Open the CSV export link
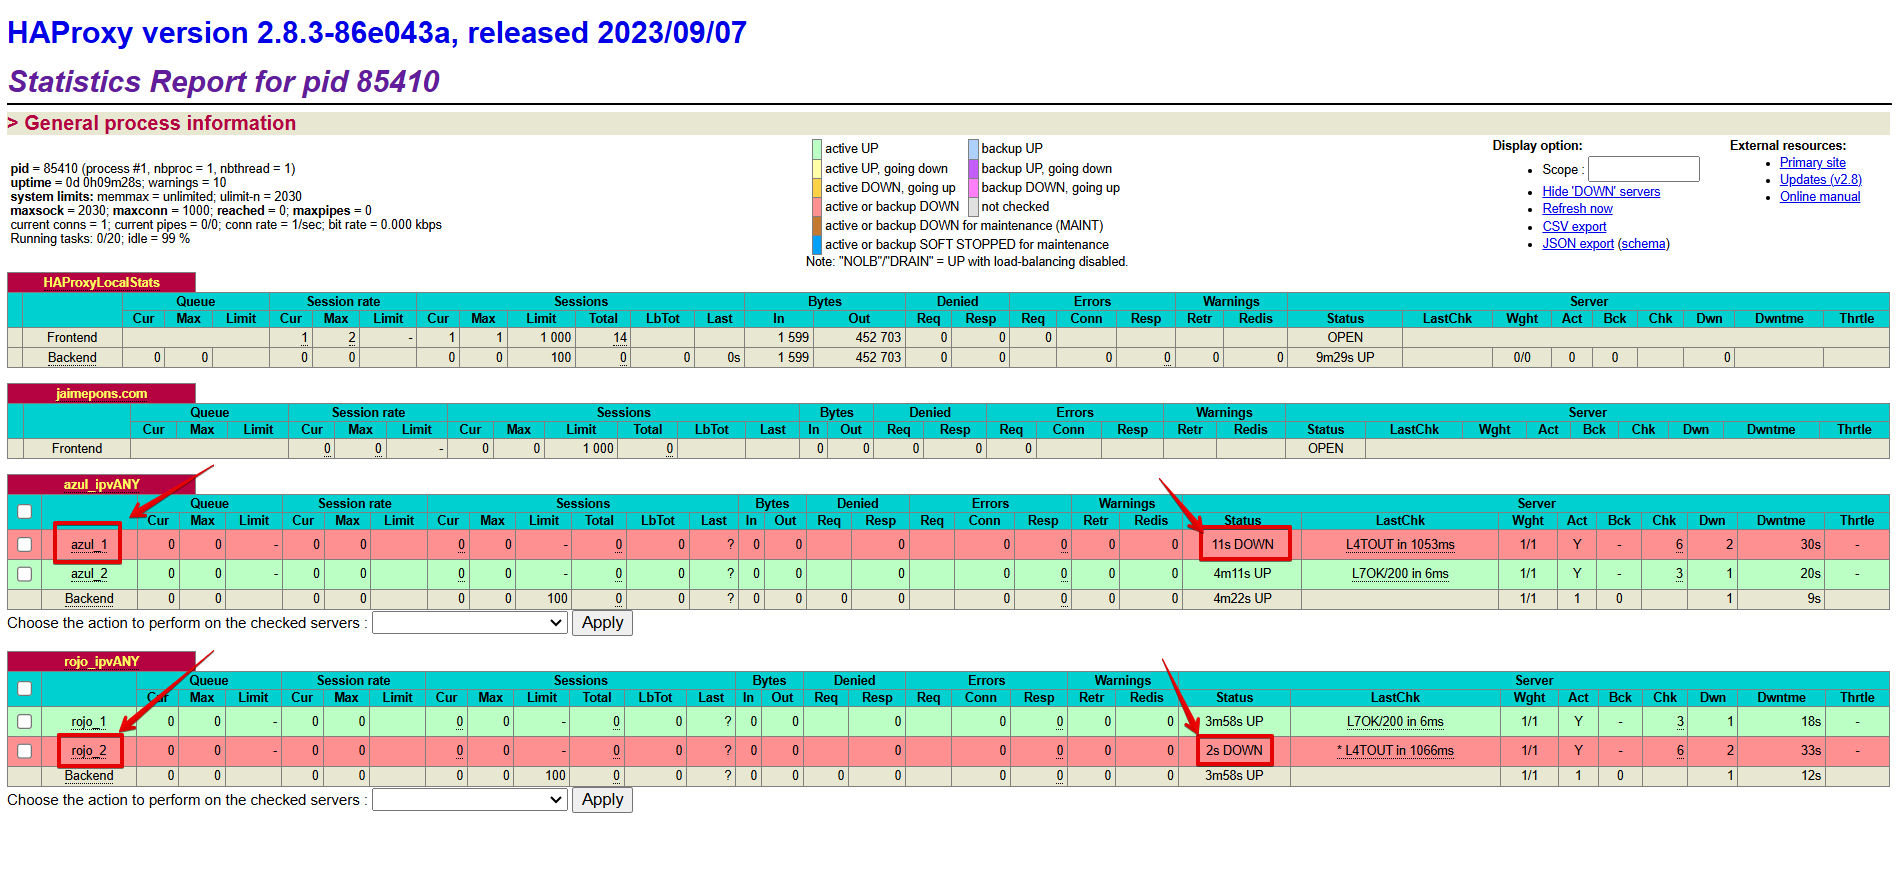The image size is (1898, 889). 1574,227
